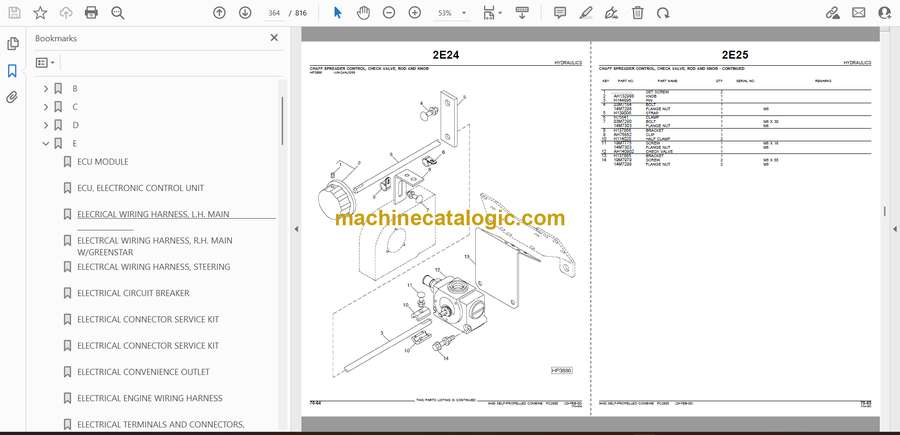Select the Highlight pen tool
900x435 pixels.
[x=585, y=13]
